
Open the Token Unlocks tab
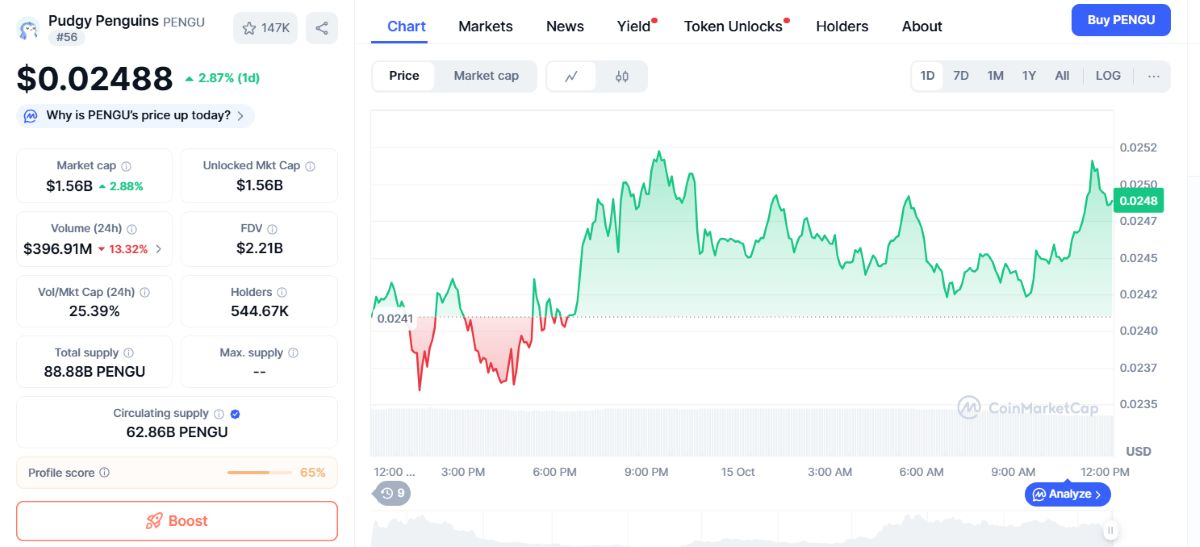[x=733, y=26]
